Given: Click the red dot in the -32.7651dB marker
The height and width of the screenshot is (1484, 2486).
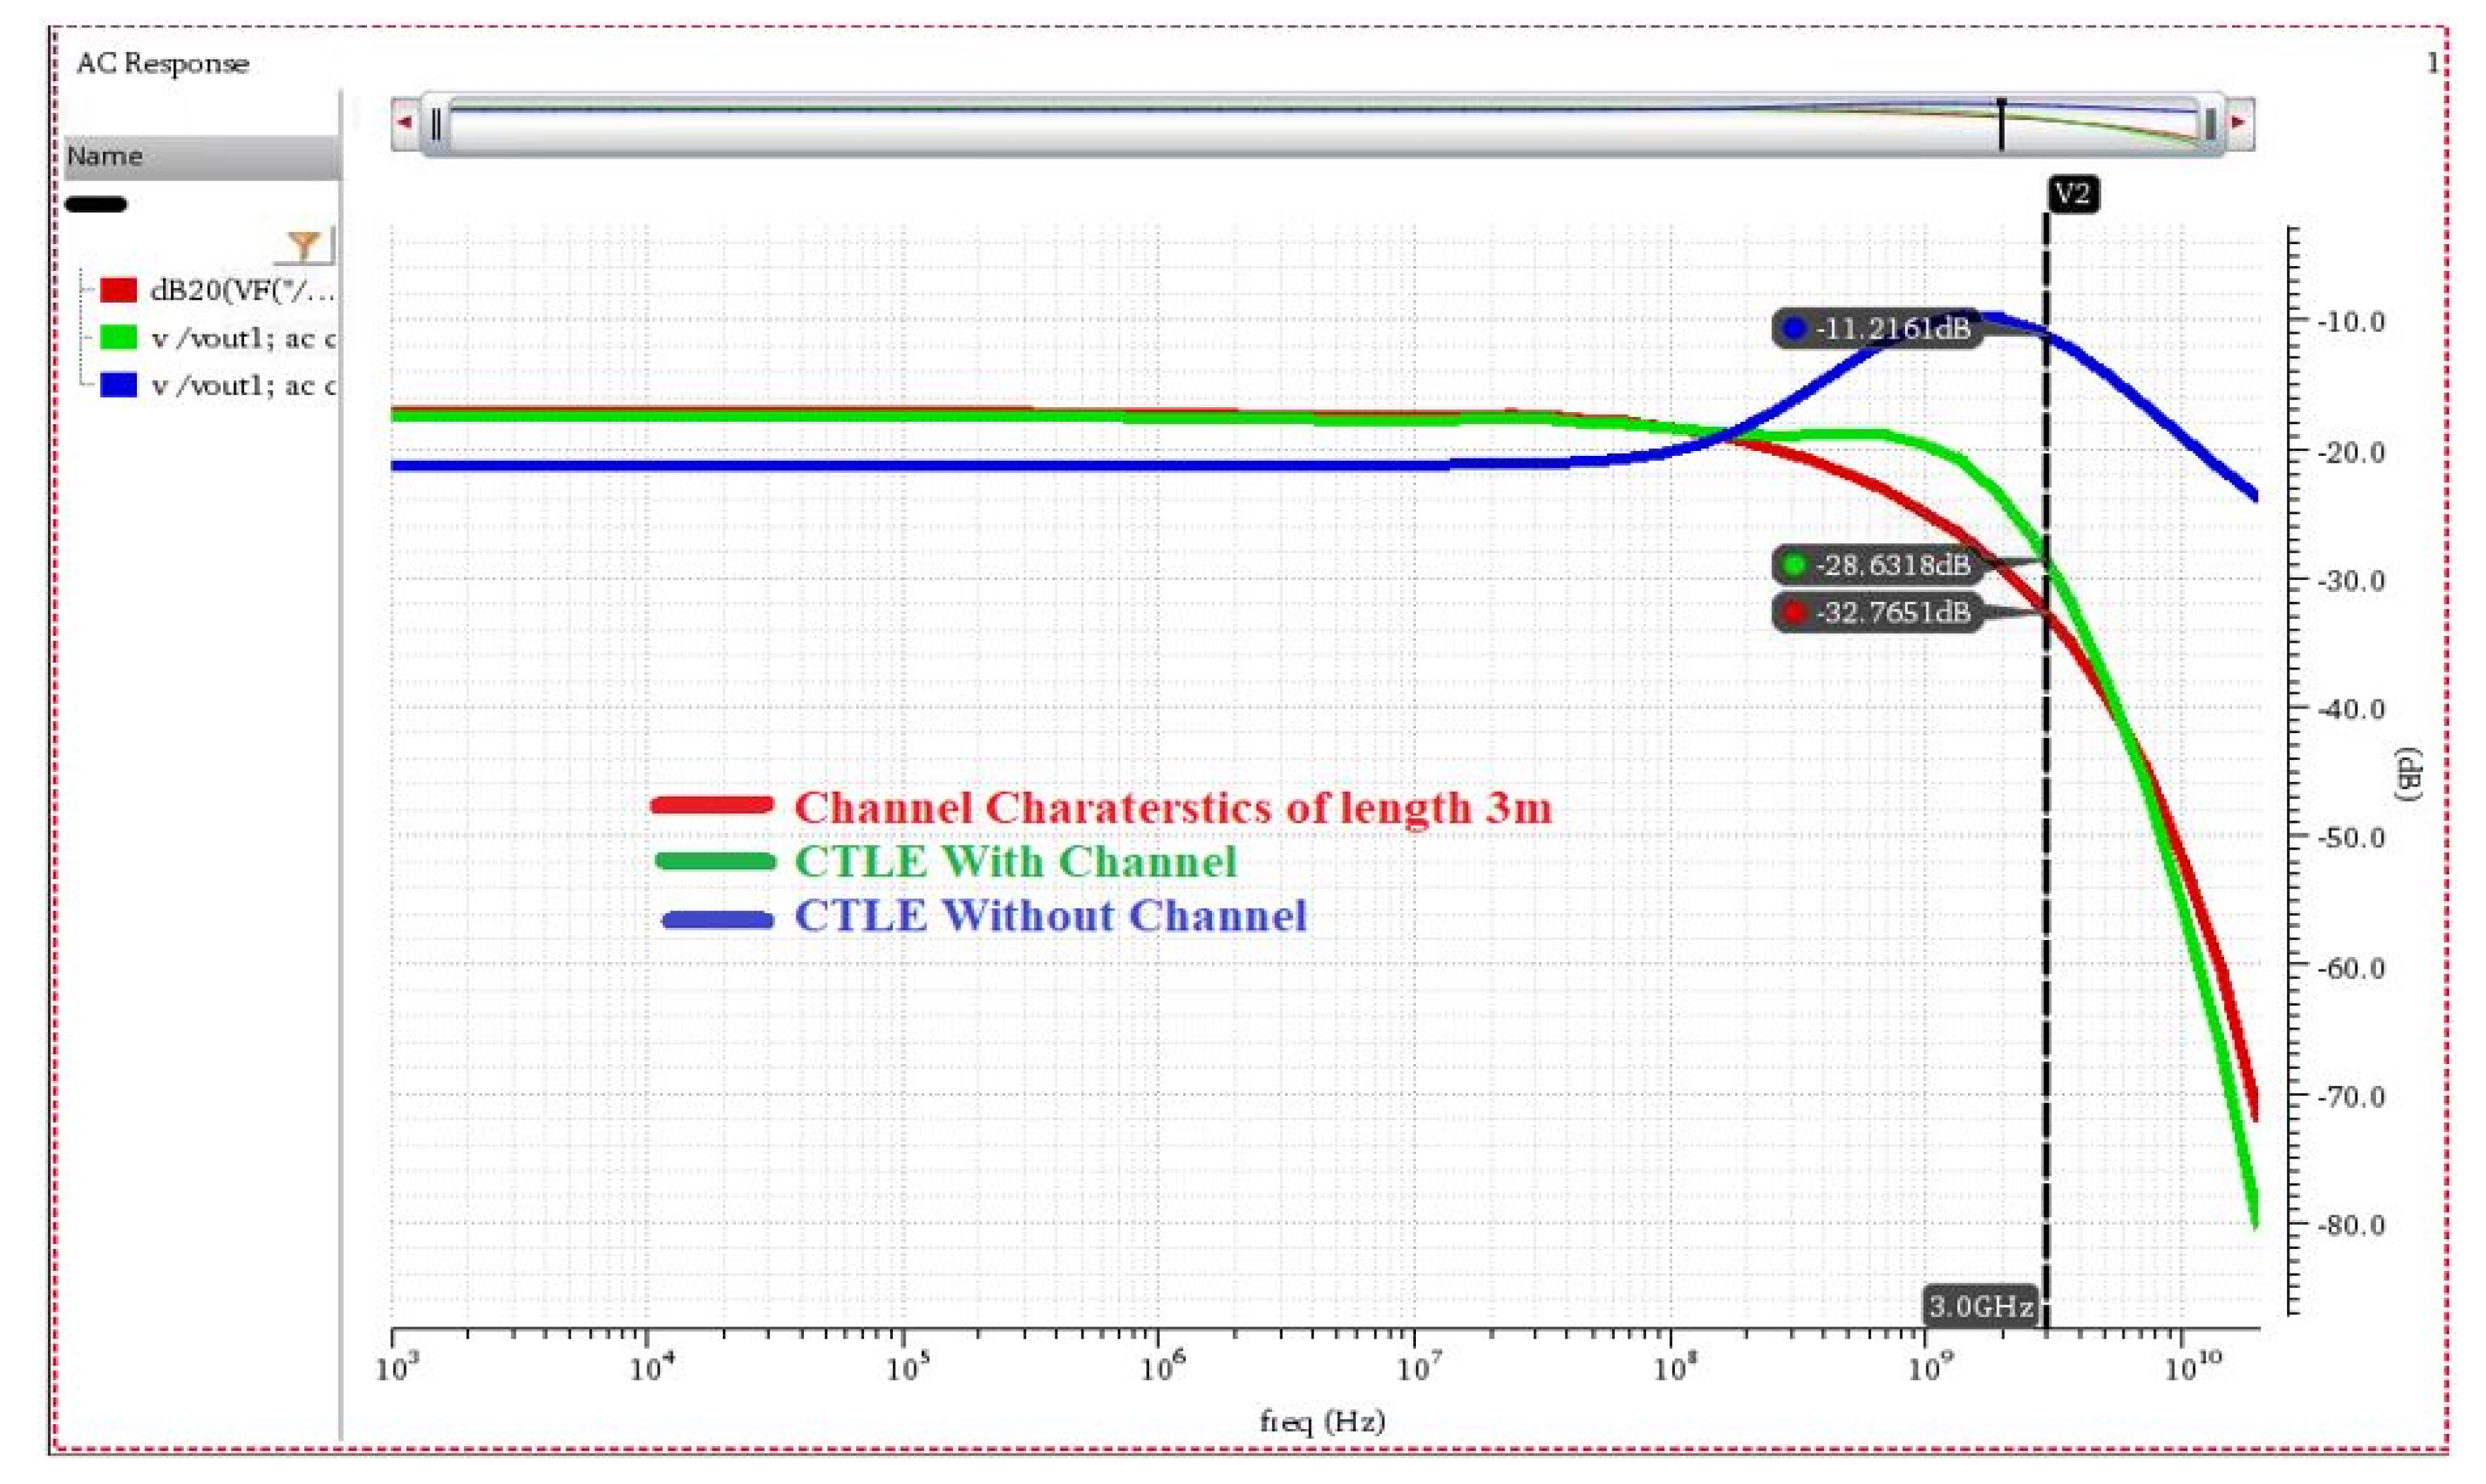Looking at the screenshot, I should tap(1795, 612).
